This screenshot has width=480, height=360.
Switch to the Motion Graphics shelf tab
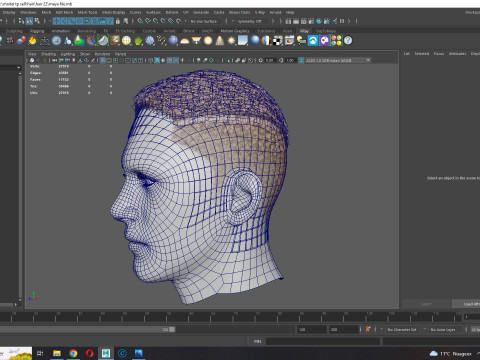tap(235, 31)
